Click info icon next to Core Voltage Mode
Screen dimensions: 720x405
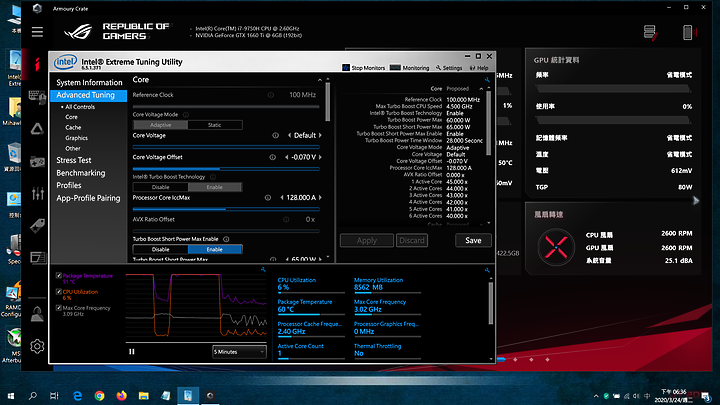click(x=186, y=115)
